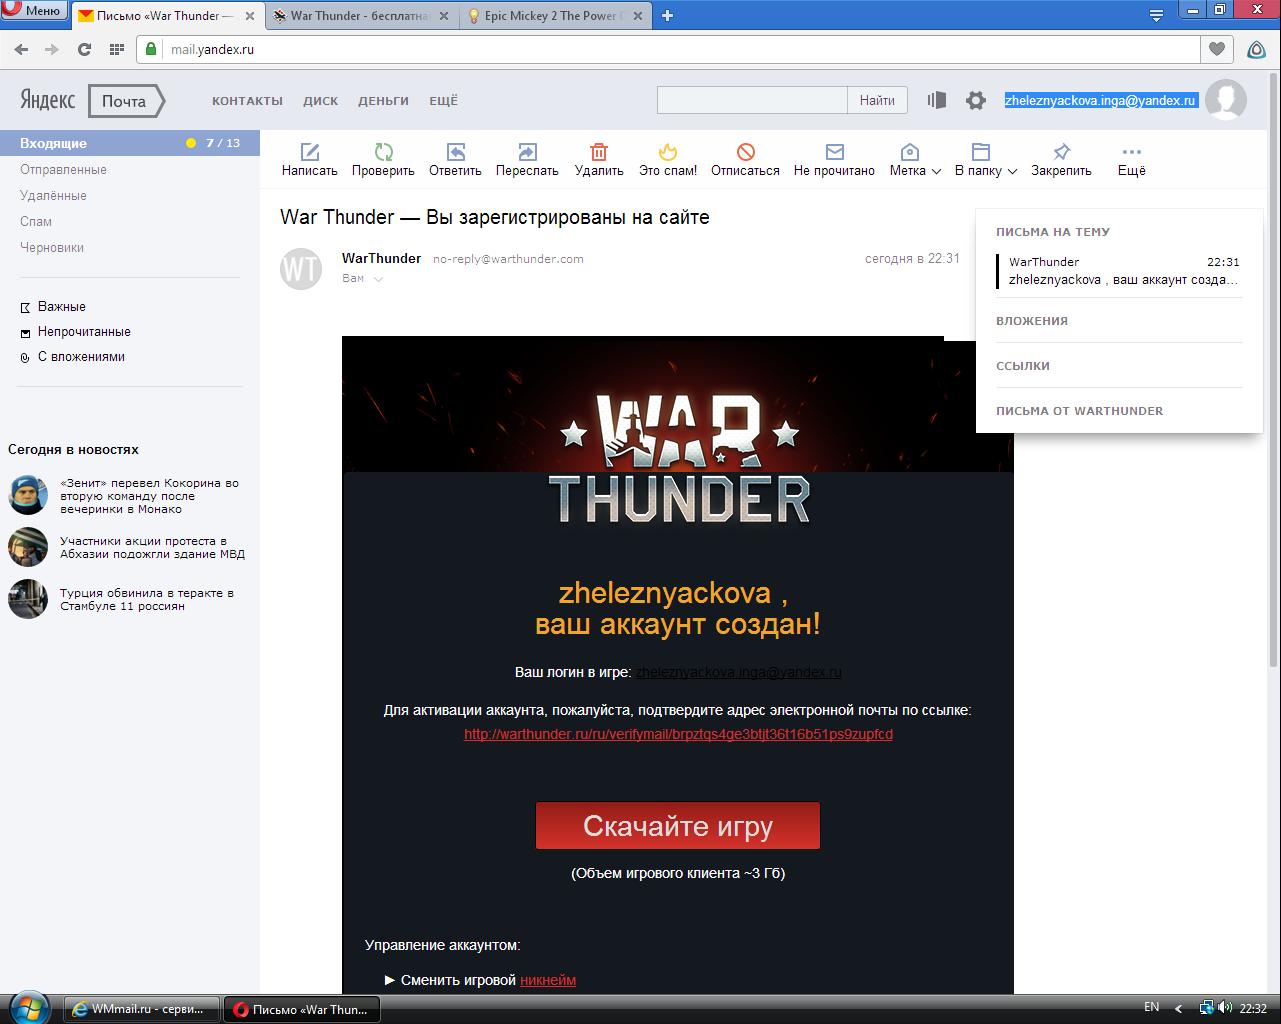Click the Удалить trash icon

pos(599,152)
